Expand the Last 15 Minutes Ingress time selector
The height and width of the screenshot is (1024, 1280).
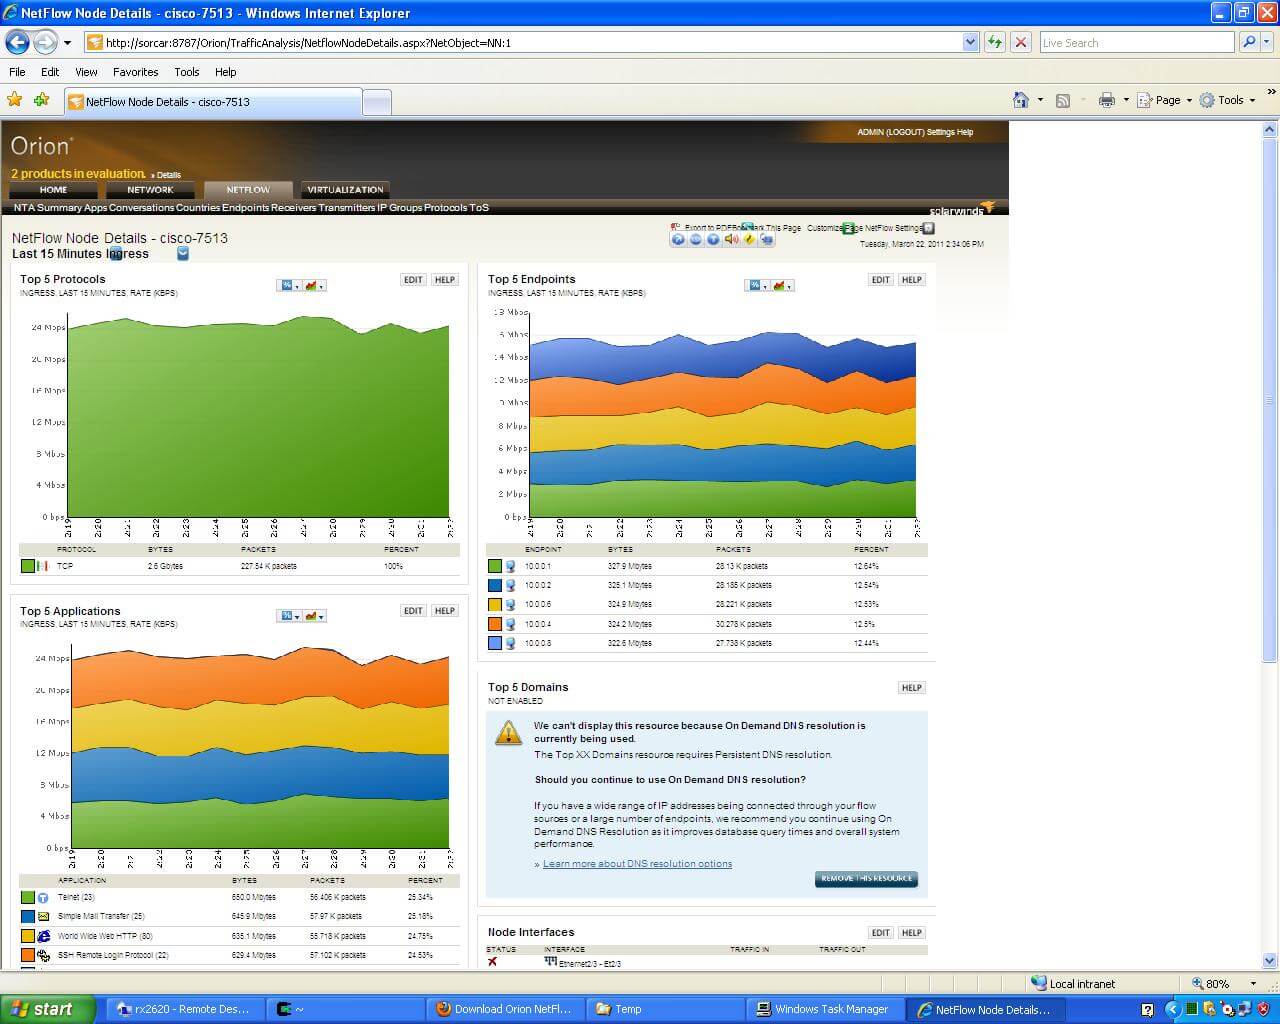tap(183, 253)
